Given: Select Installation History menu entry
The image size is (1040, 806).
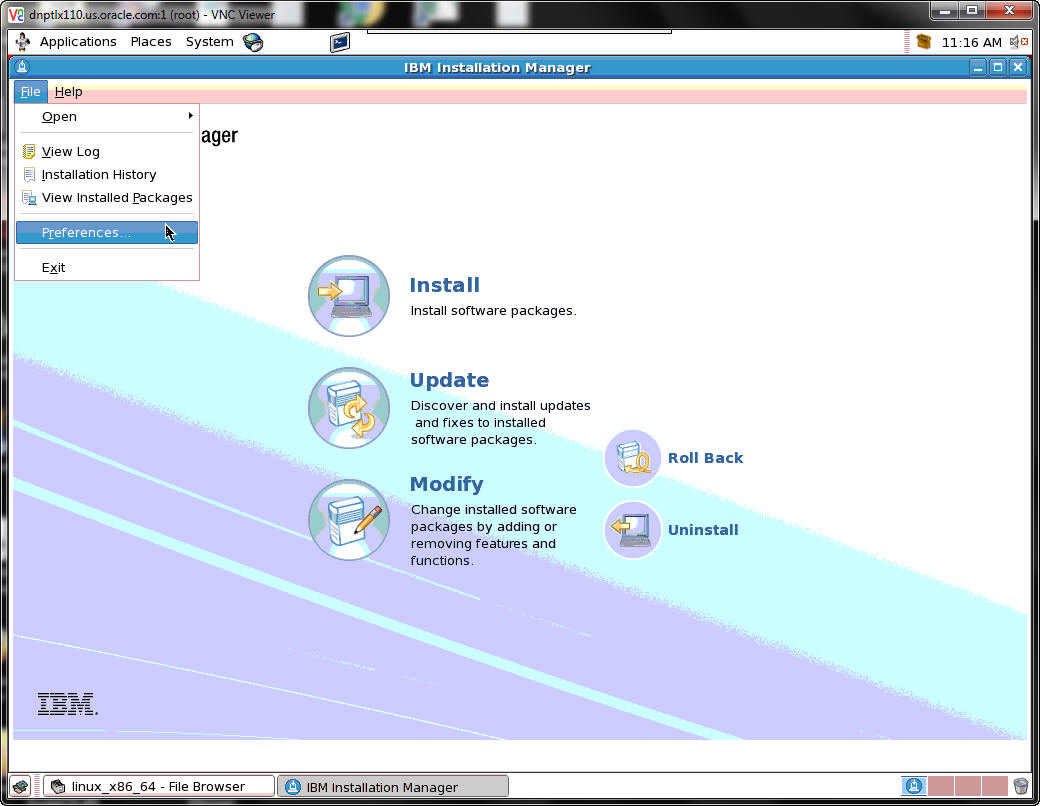Looking at the screenshot, I should coord(107,174).
